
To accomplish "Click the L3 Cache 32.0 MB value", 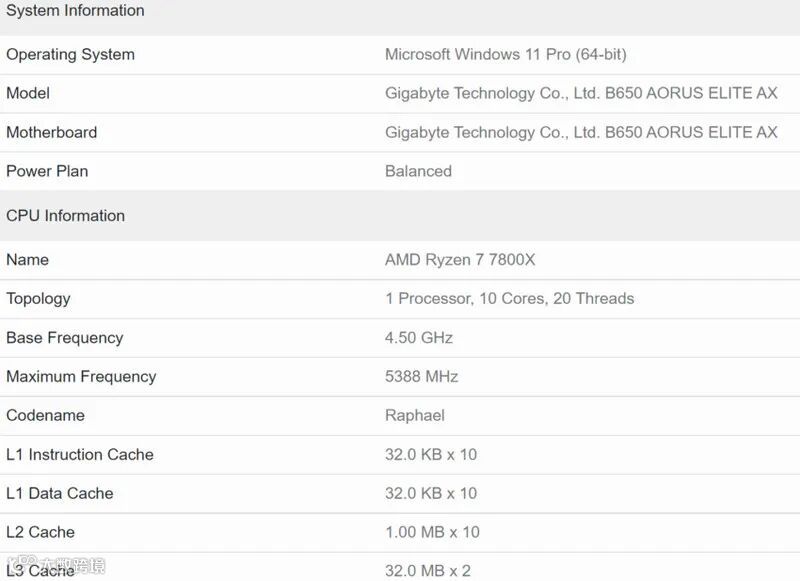I will click(428, 571).
